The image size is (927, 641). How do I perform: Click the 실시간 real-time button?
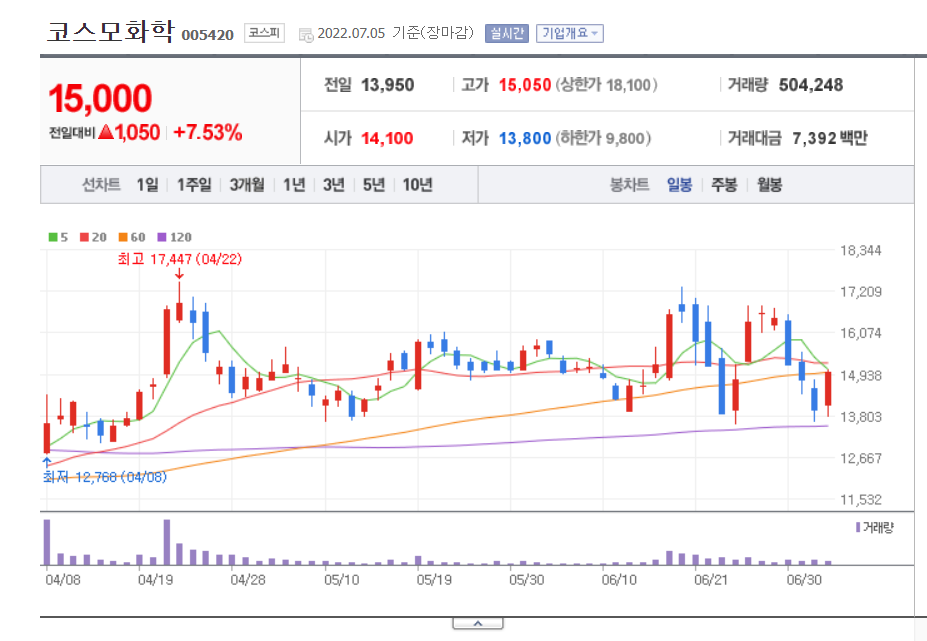pyautogui.click(x=507, y=33)
